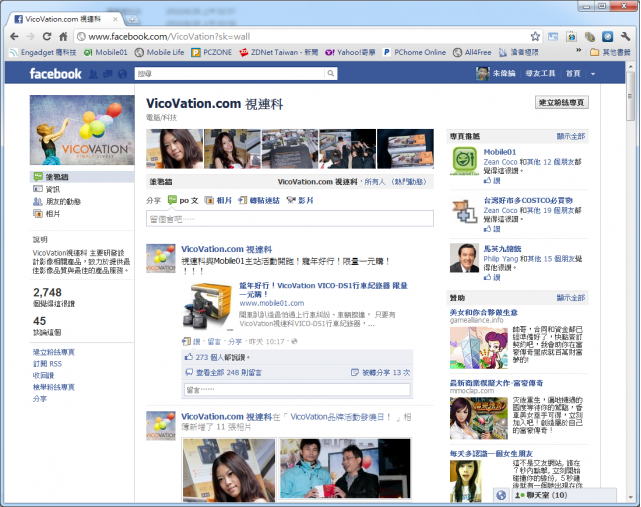Screen dimensions: 641x507
Task: Go back with the browser back arrow
Action: coord(14,36)
